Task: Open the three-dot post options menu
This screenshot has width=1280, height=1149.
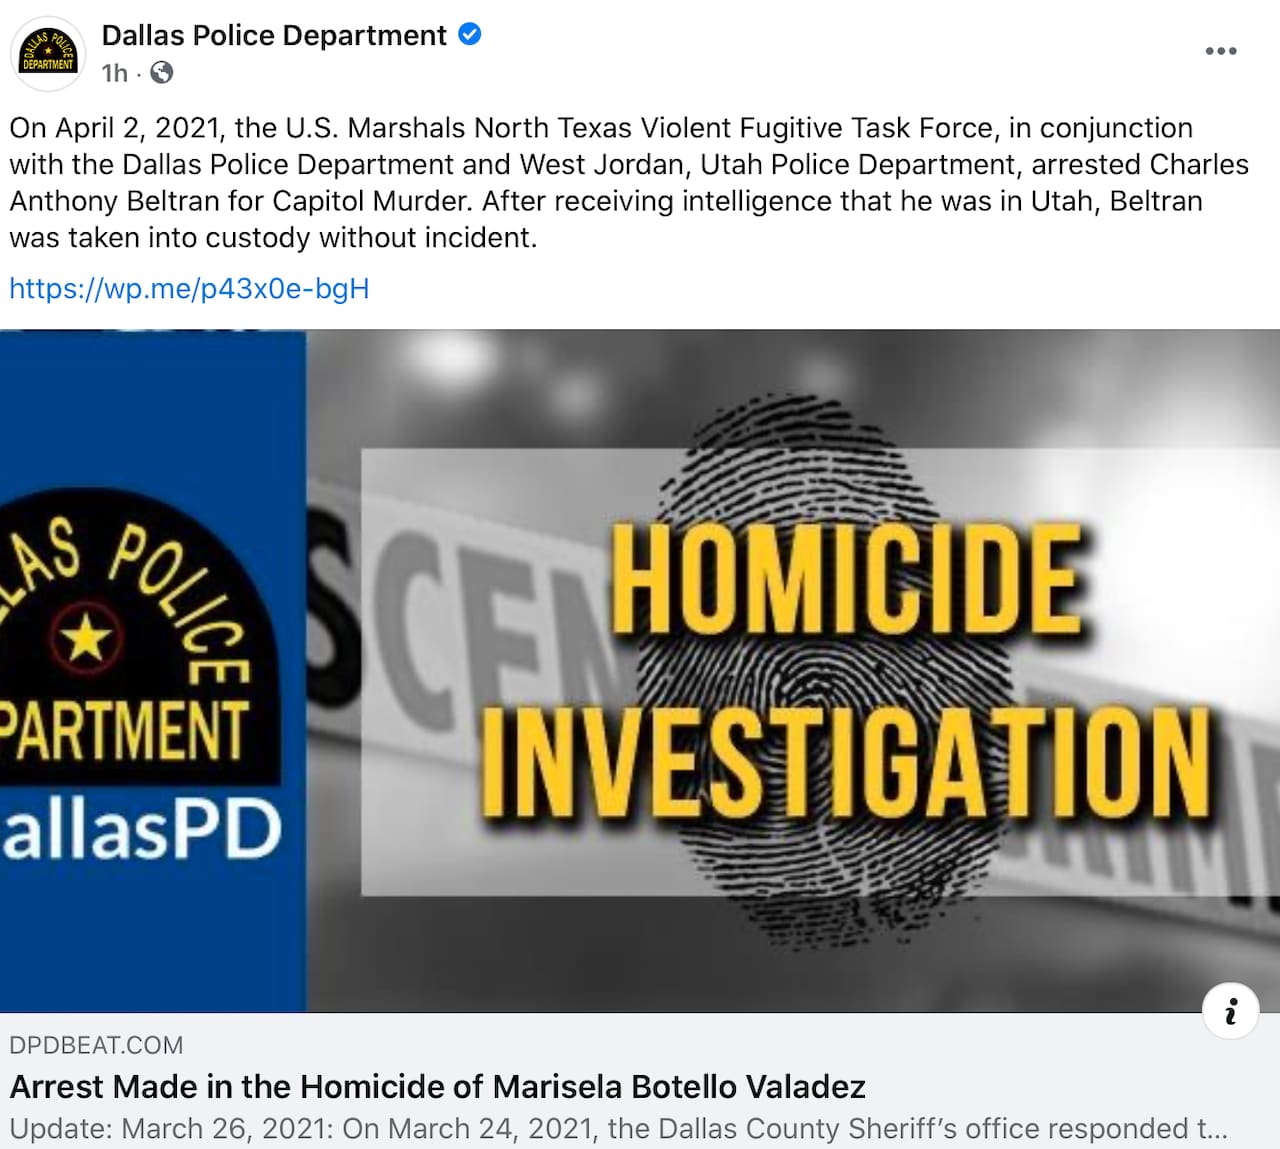Action: tap(1220, 51)
